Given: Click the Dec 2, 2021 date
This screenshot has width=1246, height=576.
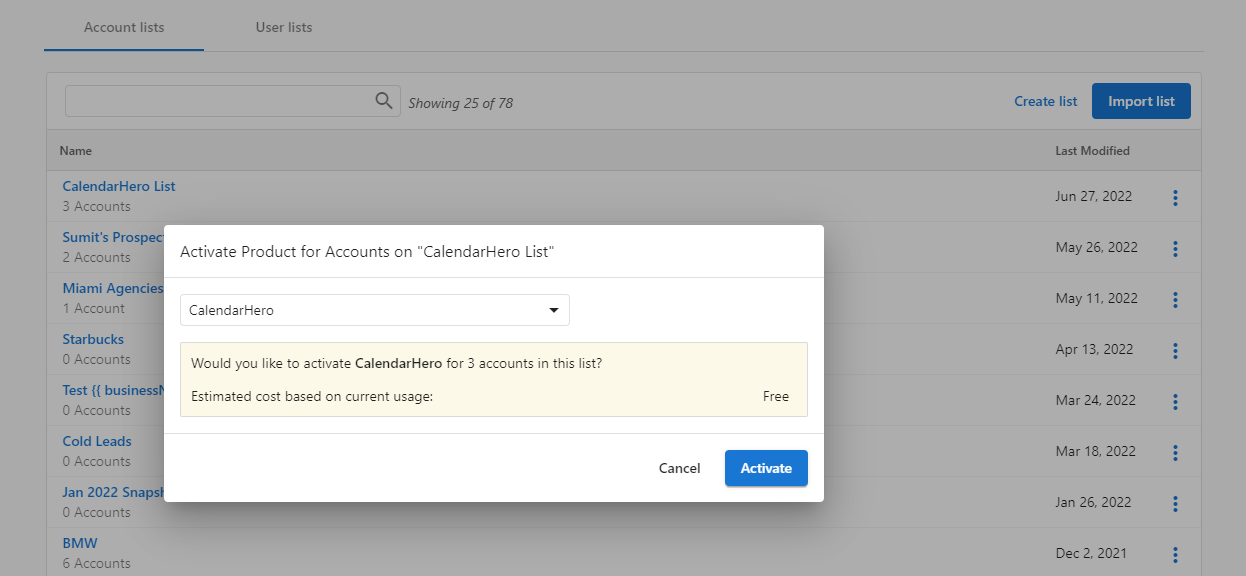Looking at the screenshot, I should (x=1091, y=553).
